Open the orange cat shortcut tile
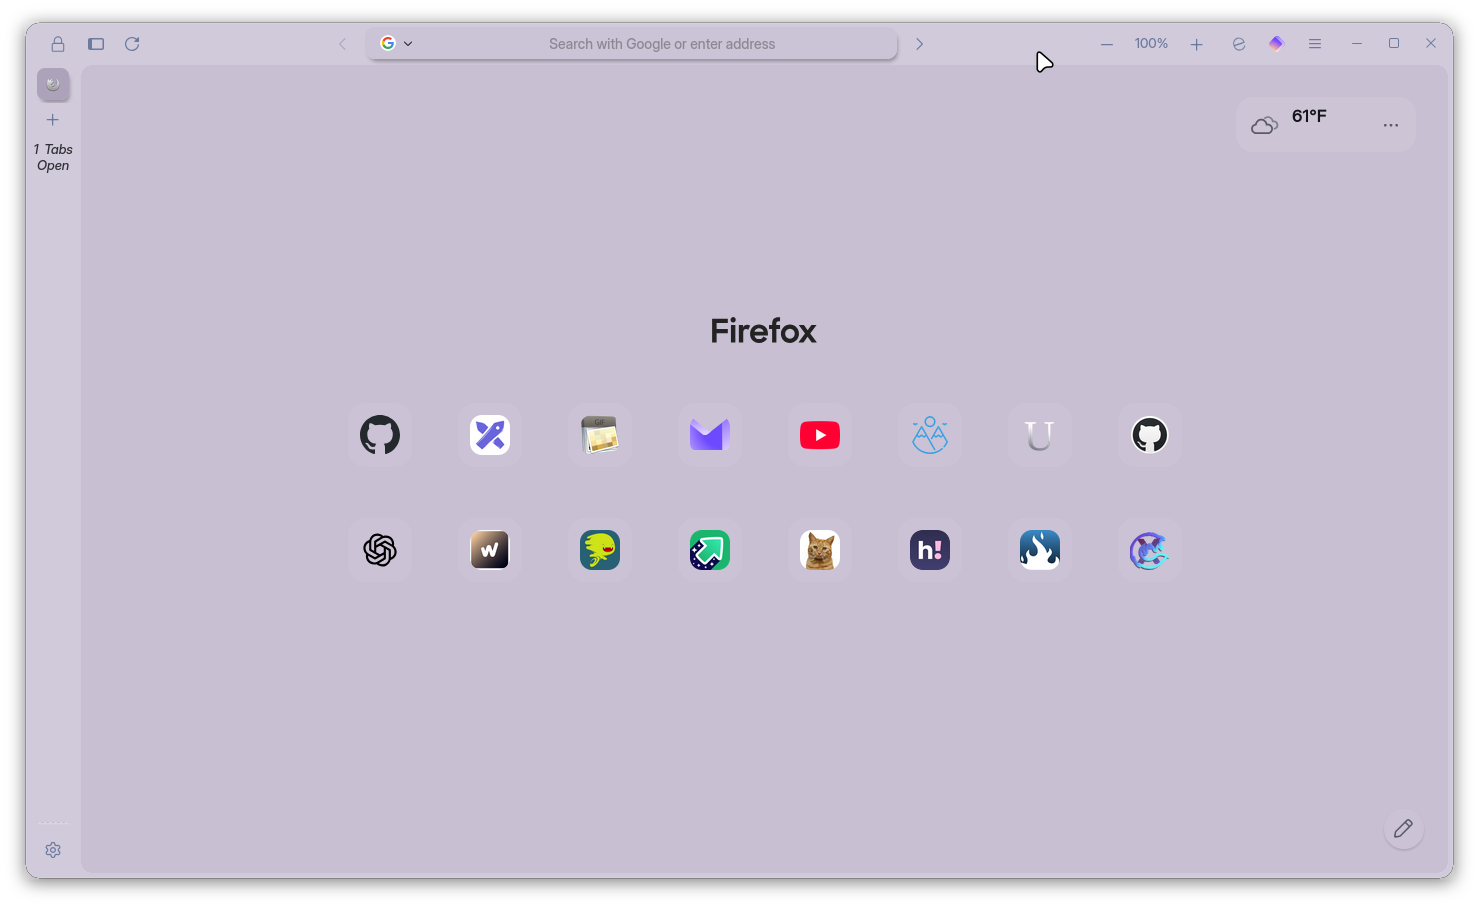Viewport: 1479px width, 907px height. 819,550
